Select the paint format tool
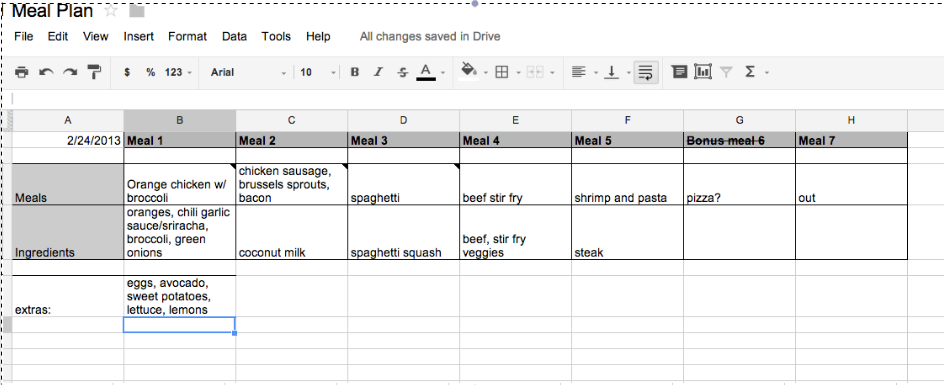 pyautogui.click(x=95, y=72)
